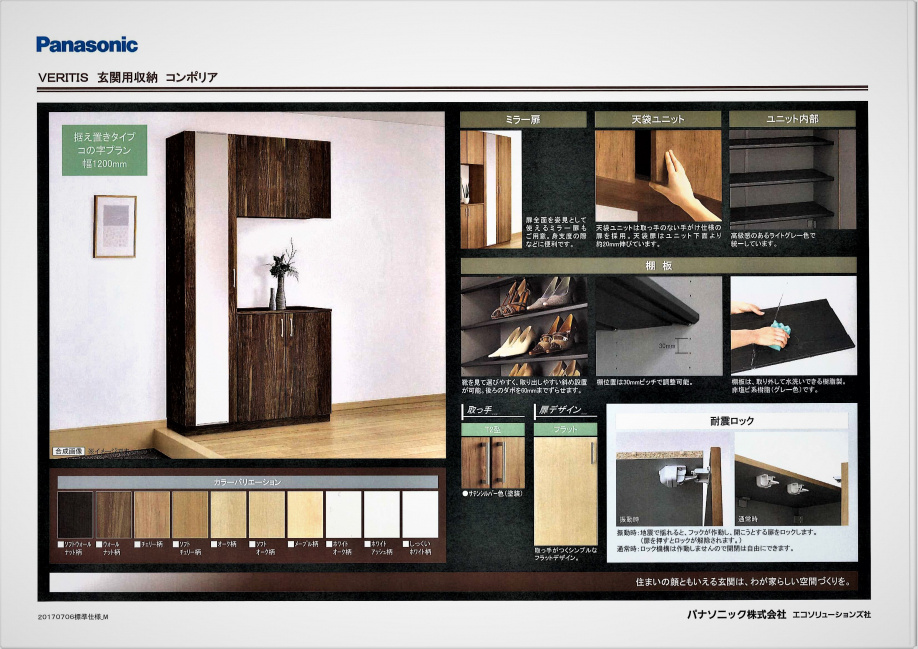Screen dimensions: 918x649
Task: Select the フラット door design image
Action: (x=565, y=490)
